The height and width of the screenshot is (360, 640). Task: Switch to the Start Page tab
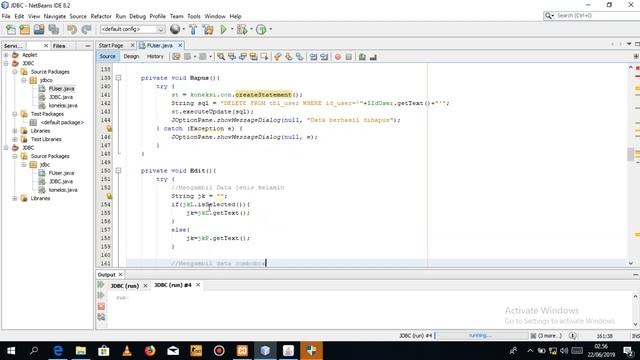111,45
